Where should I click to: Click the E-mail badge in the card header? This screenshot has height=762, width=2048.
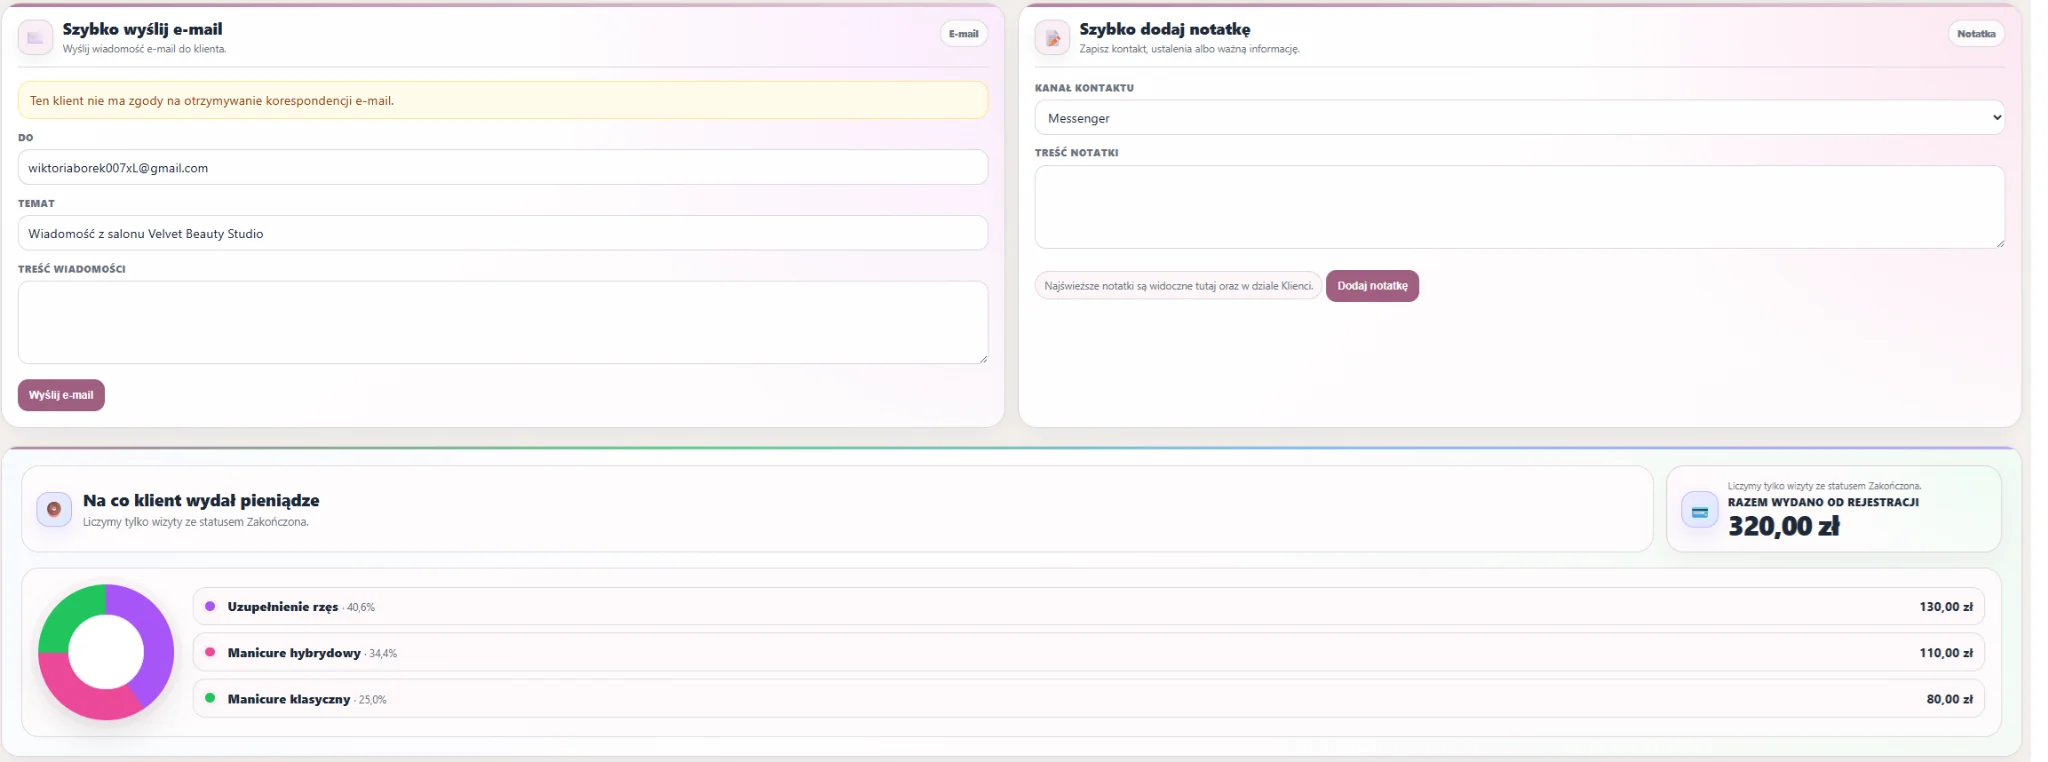click(x=964, y=34)
